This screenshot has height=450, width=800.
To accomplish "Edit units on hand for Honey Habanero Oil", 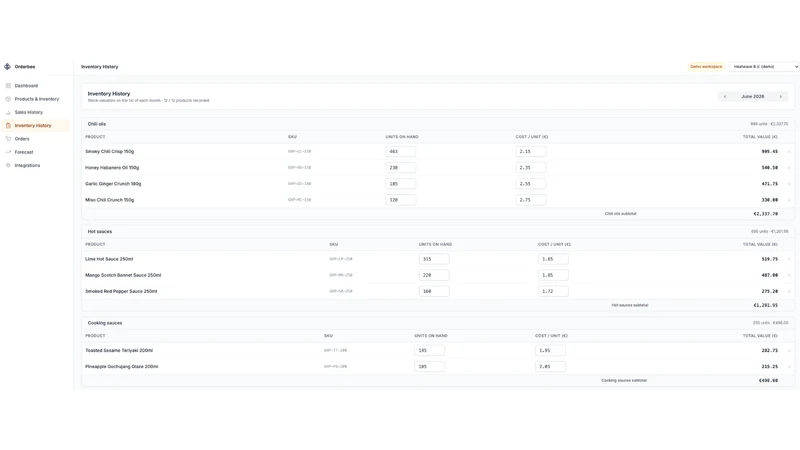I will (401, 167).
